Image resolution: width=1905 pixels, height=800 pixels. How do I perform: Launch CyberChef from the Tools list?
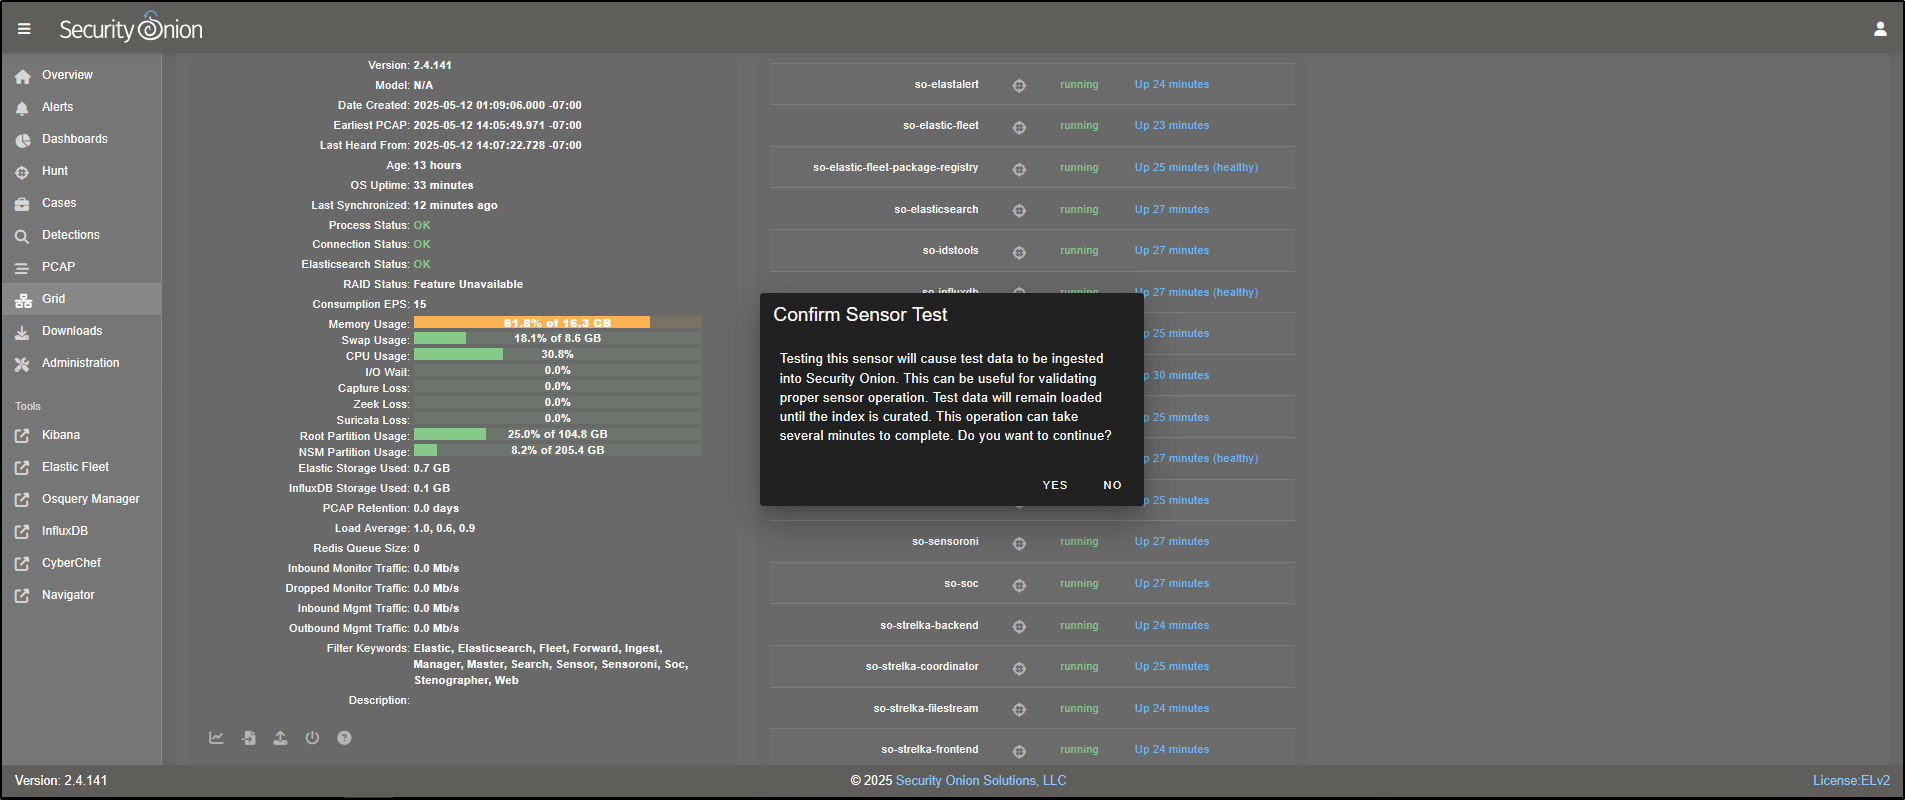71,563
